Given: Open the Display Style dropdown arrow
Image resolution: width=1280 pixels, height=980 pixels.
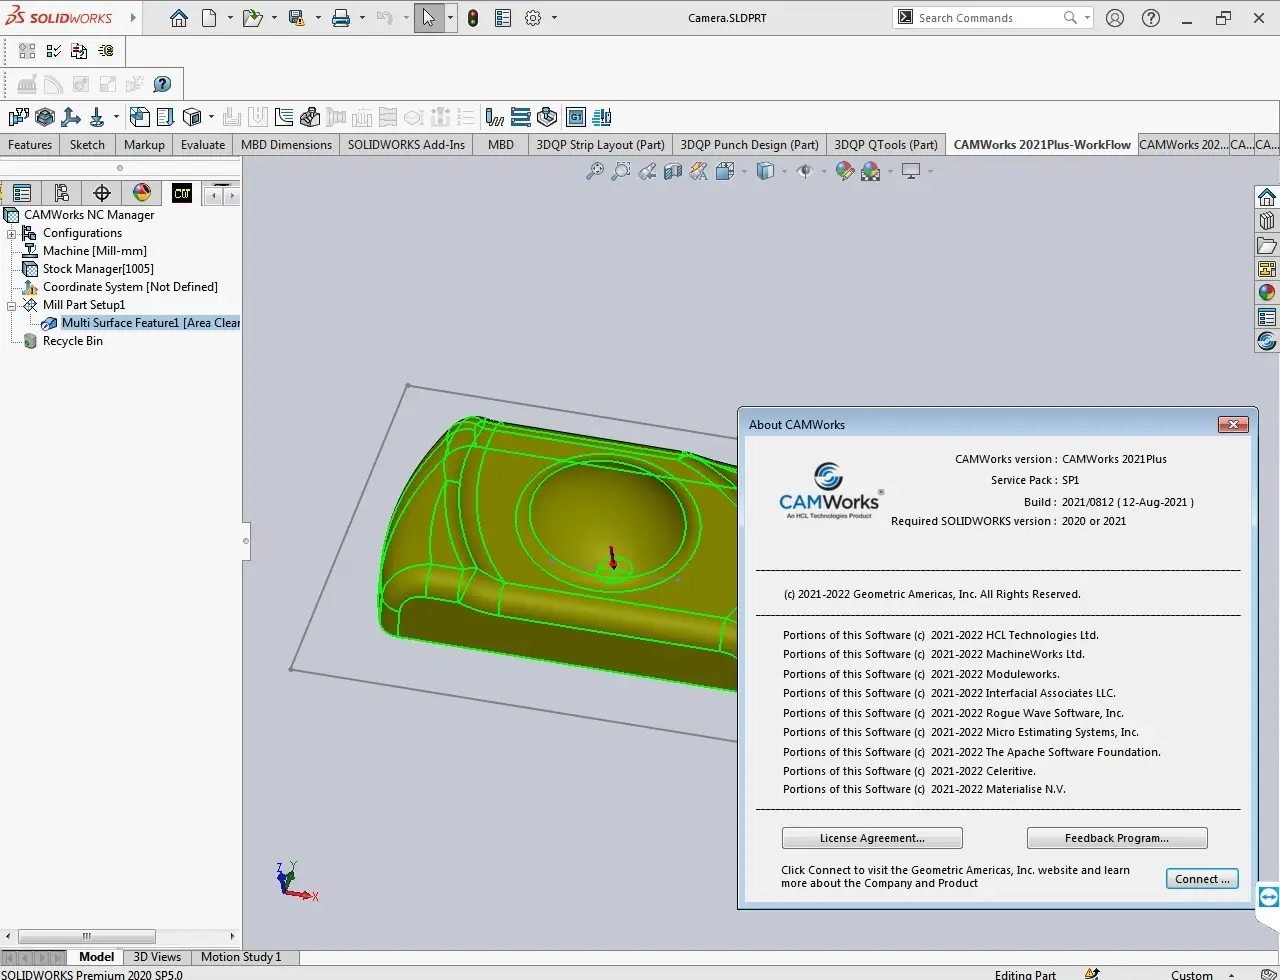Looking at the screenshot, I should point(784,171).
